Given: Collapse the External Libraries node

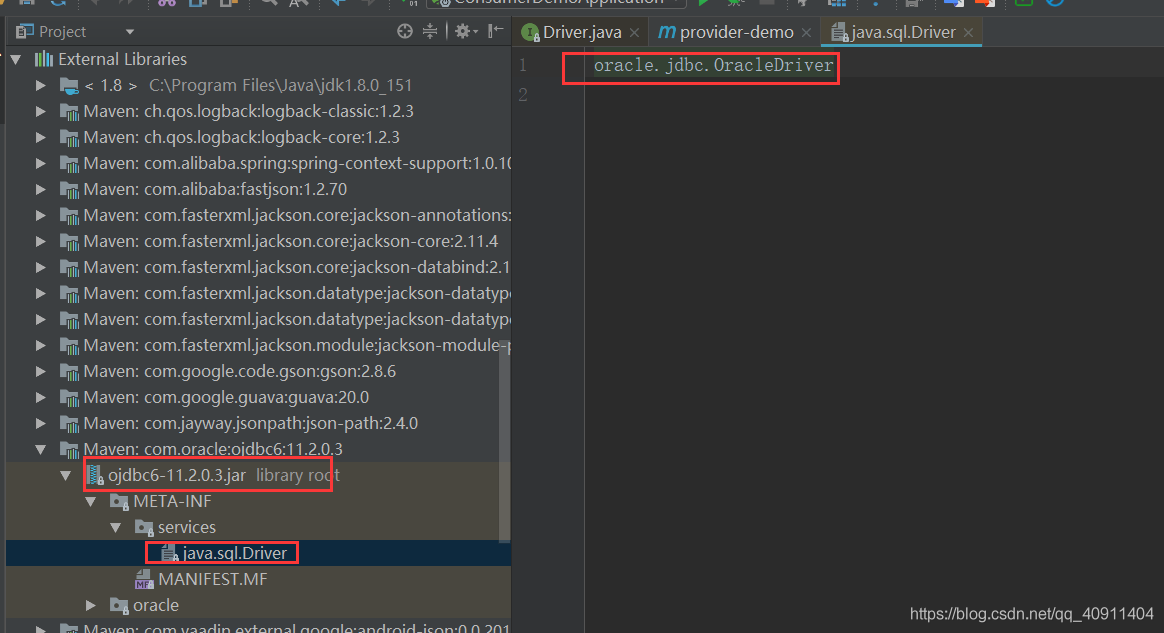Looking at the screenshot, I should point(16,59).
